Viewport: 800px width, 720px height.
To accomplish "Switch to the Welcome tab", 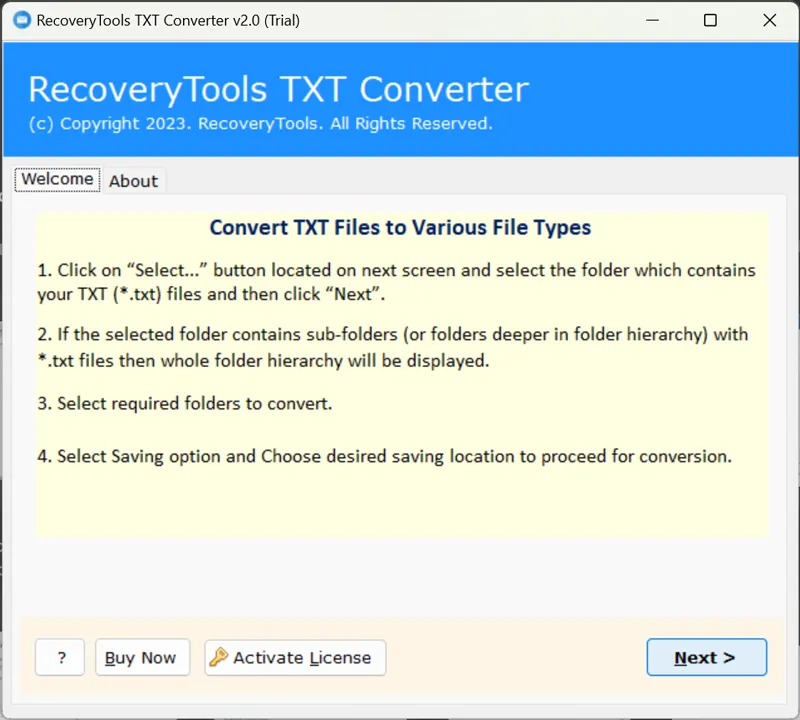I will pos(57,179).
